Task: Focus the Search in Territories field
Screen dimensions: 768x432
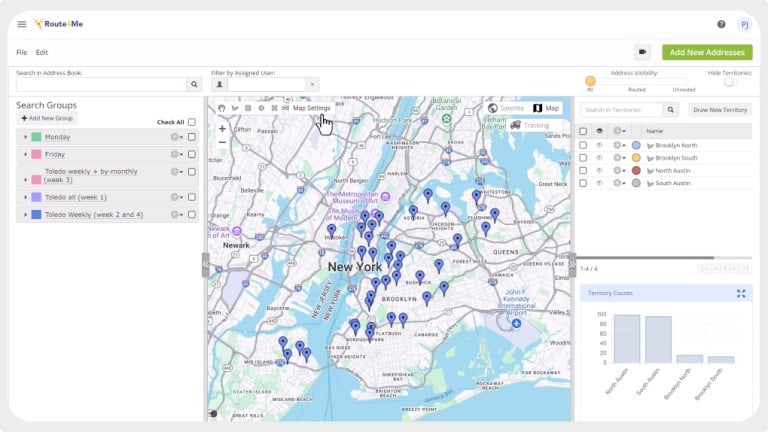Action: click(622, 110)
